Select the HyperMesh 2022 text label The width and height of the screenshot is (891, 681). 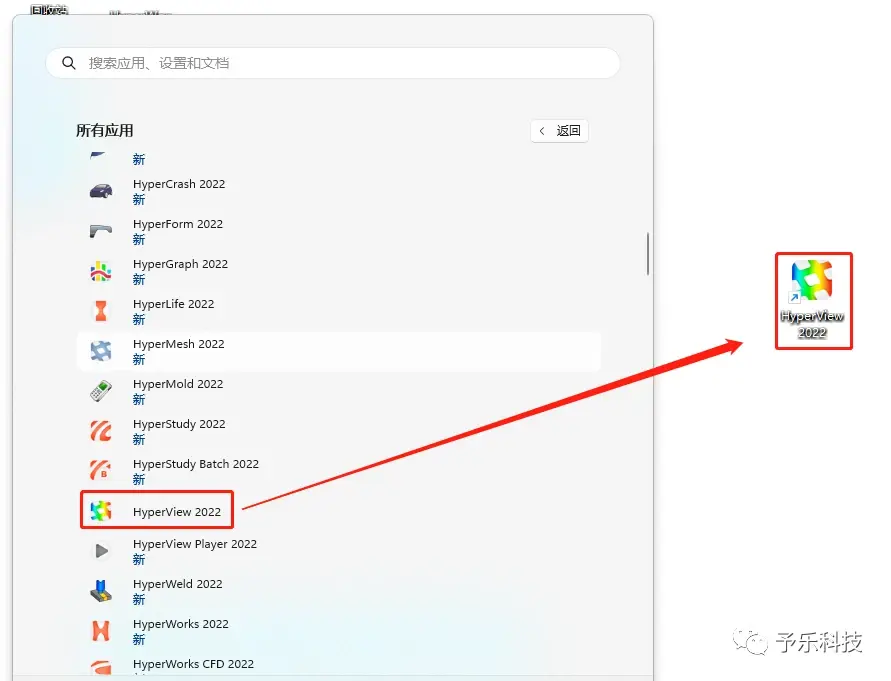(x=178, y=344)
